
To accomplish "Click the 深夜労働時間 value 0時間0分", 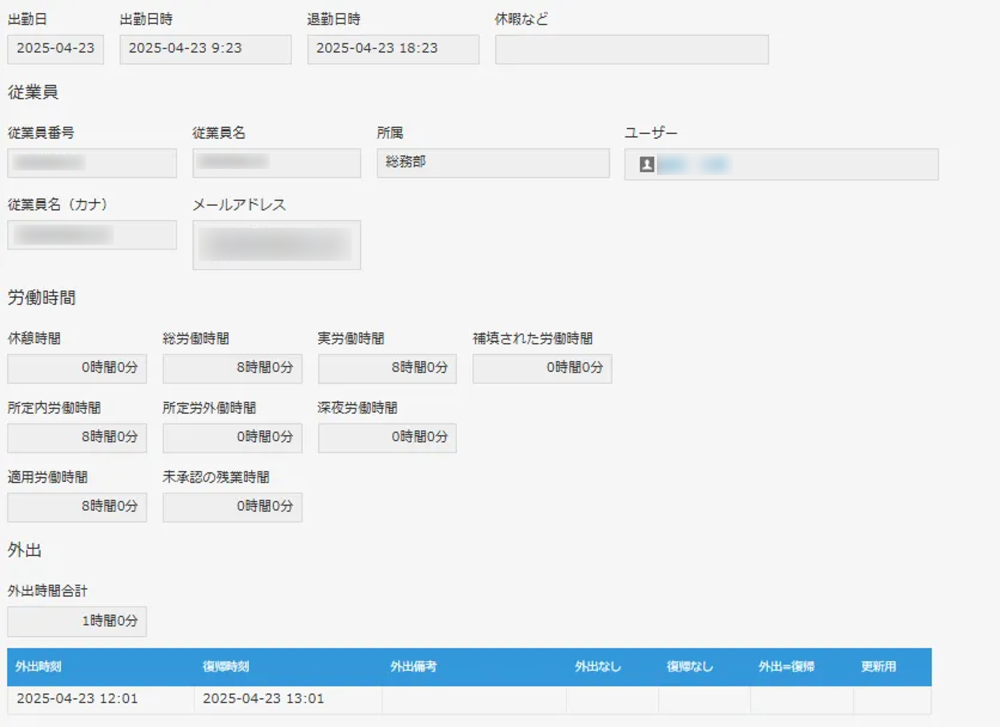I will pos(387,438).
